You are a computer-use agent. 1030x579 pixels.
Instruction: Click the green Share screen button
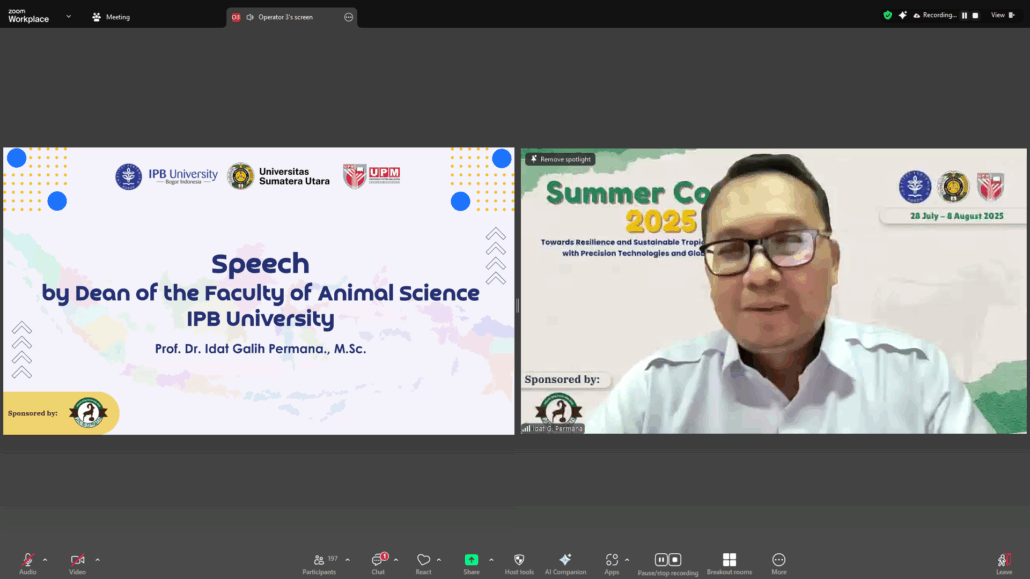pyautogui.click(x=471, y=561)
